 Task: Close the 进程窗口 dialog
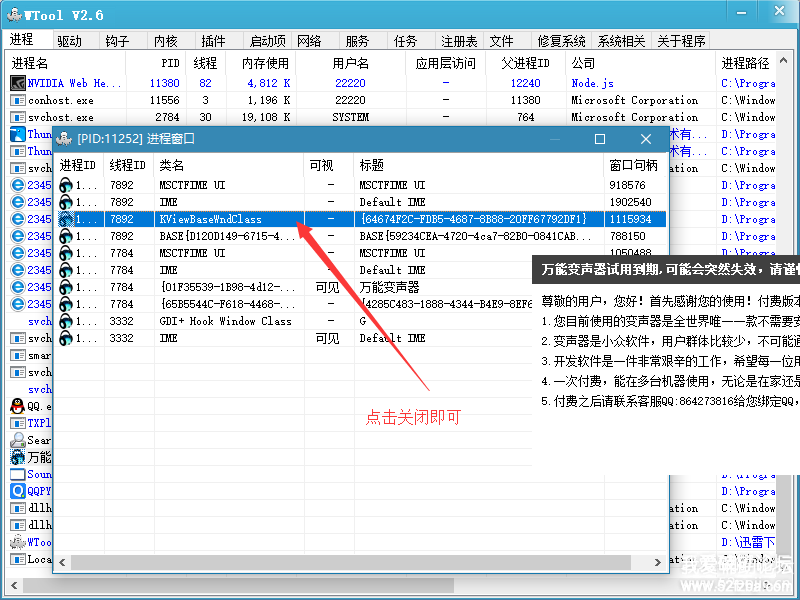(646, 139)
